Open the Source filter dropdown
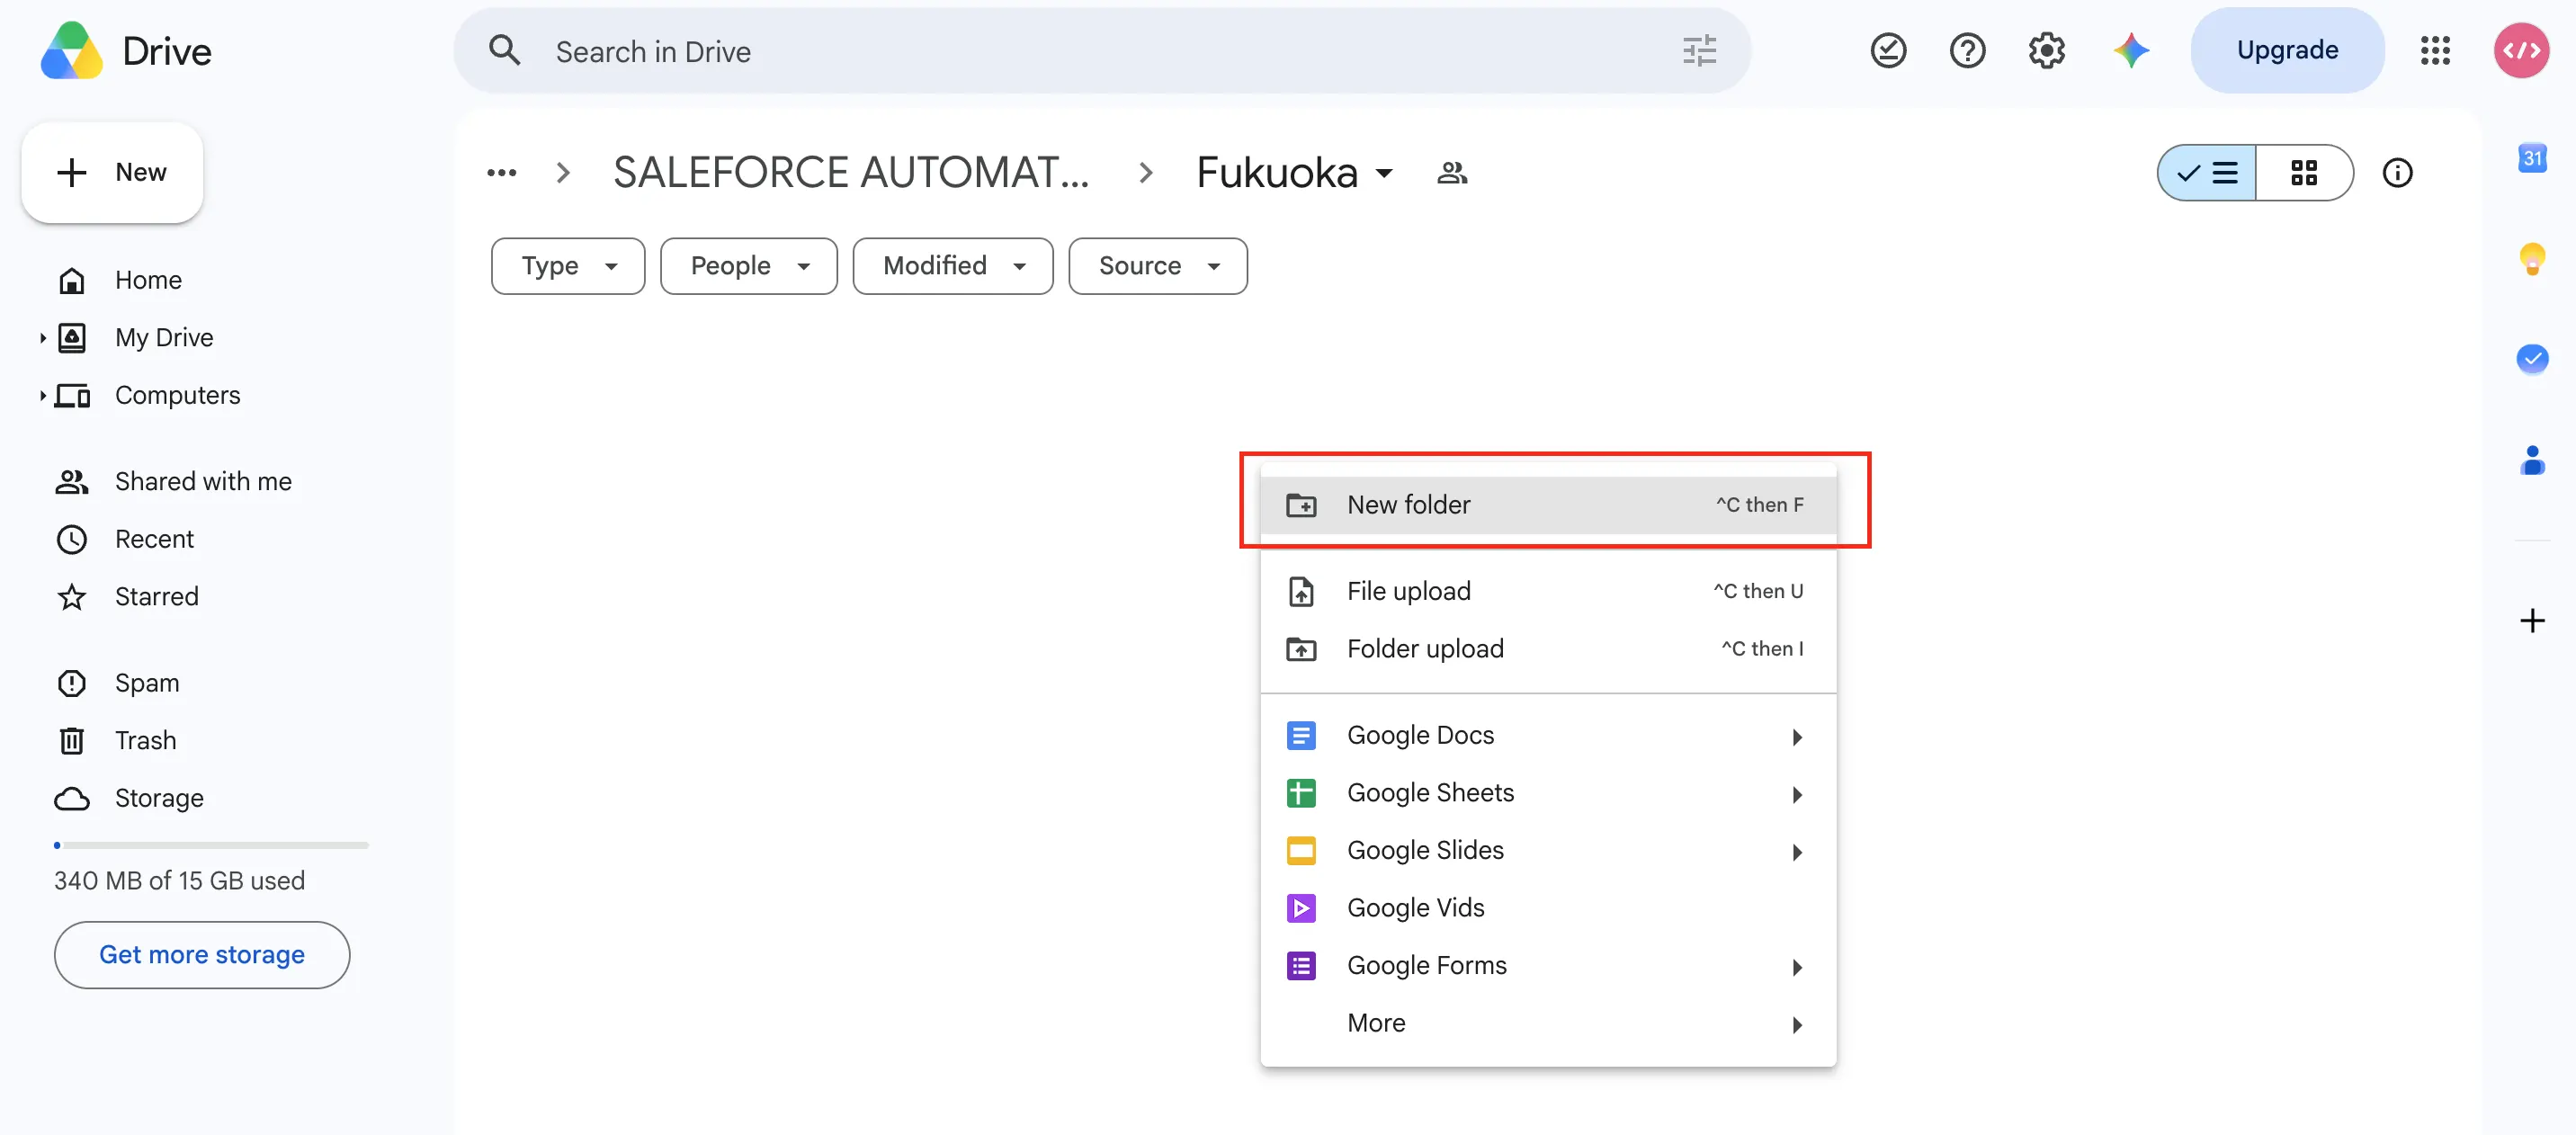 [1158, 266]
